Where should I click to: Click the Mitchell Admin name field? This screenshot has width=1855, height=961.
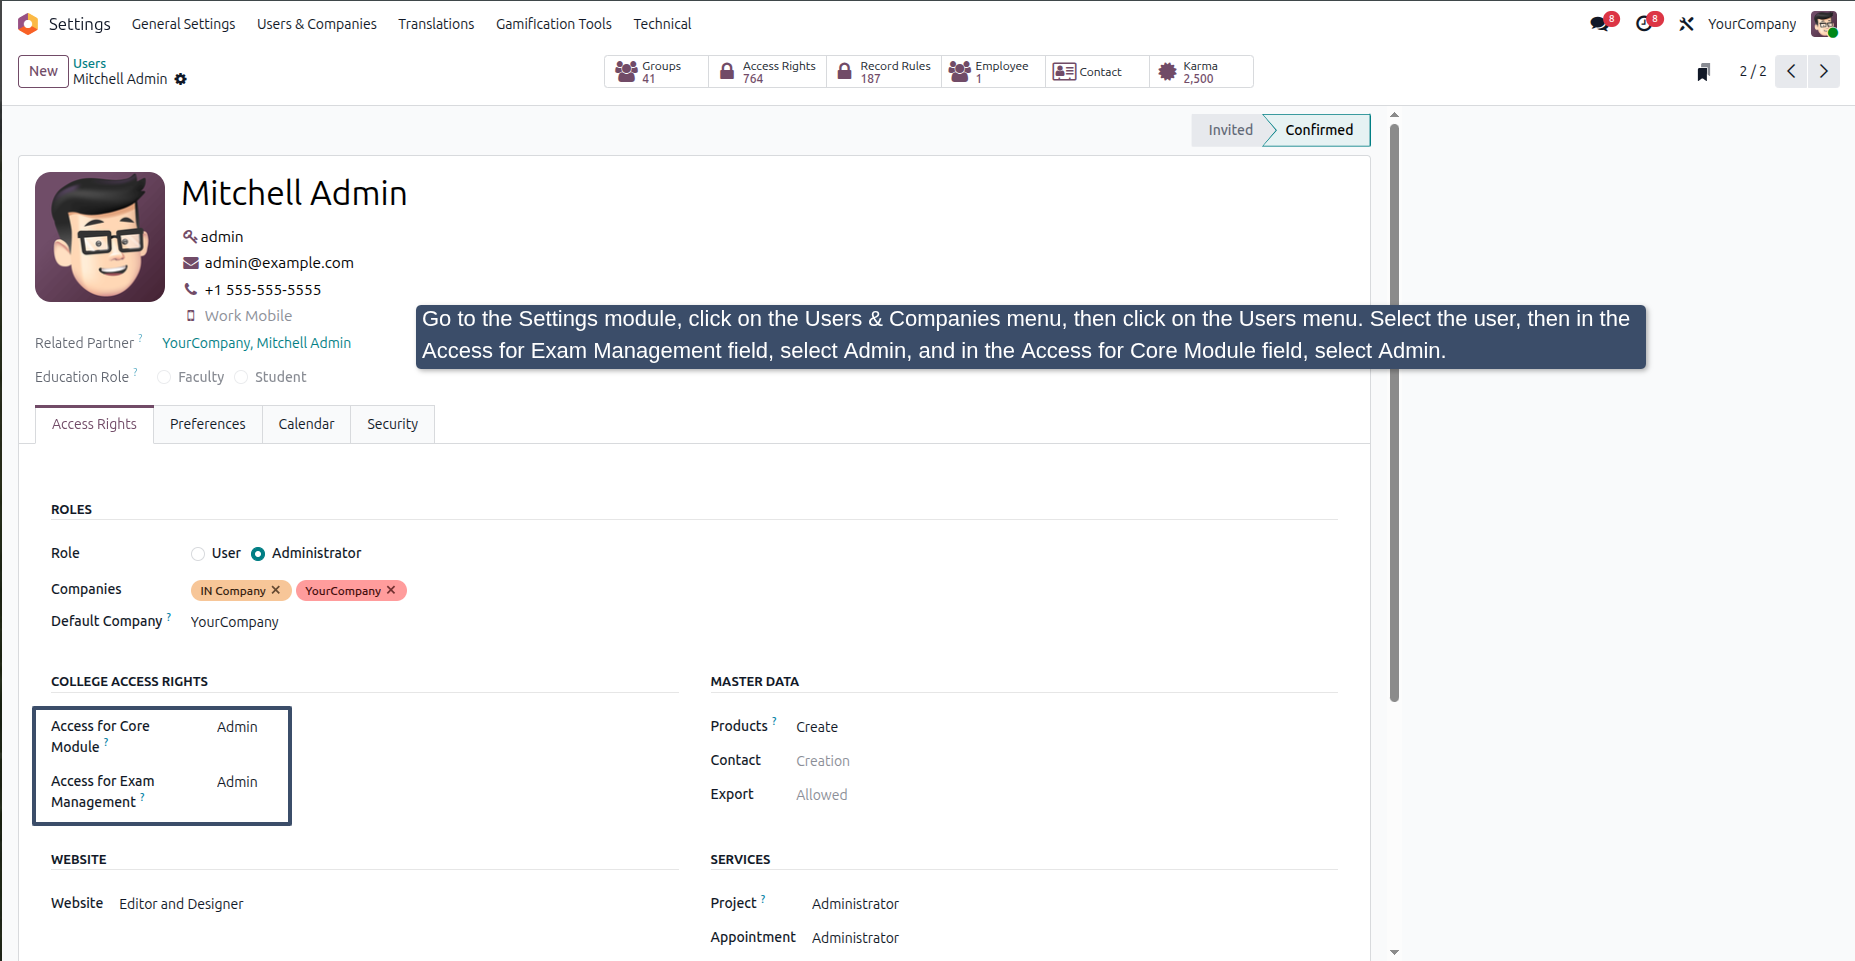(x=294, y=193)
